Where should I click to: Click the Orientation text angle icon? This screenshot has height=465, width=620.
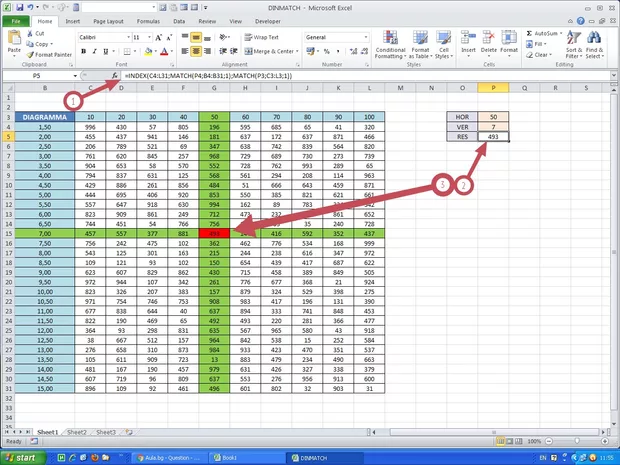pyautogui.click(x=224, y=37)
